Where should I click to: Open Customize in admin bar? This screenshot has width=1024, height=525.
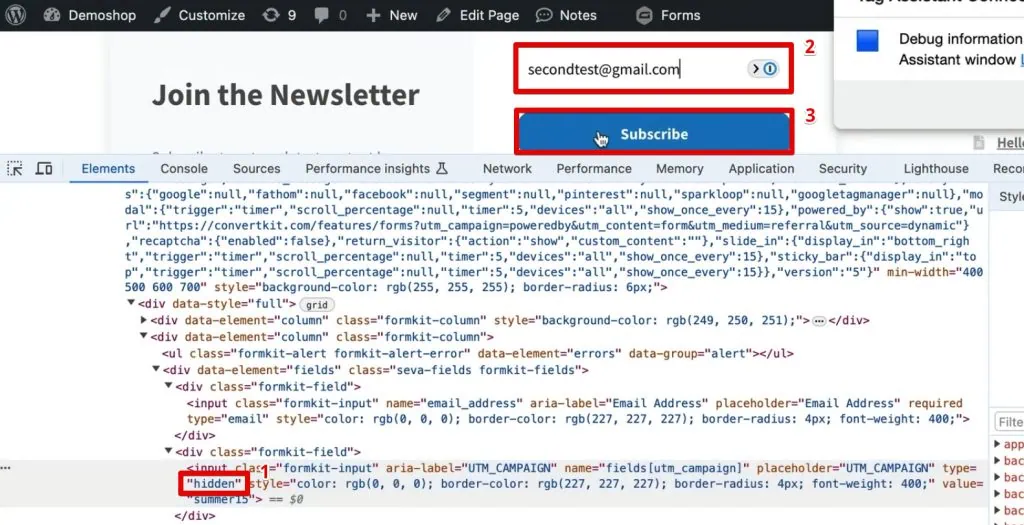click(x=199, y=15)
